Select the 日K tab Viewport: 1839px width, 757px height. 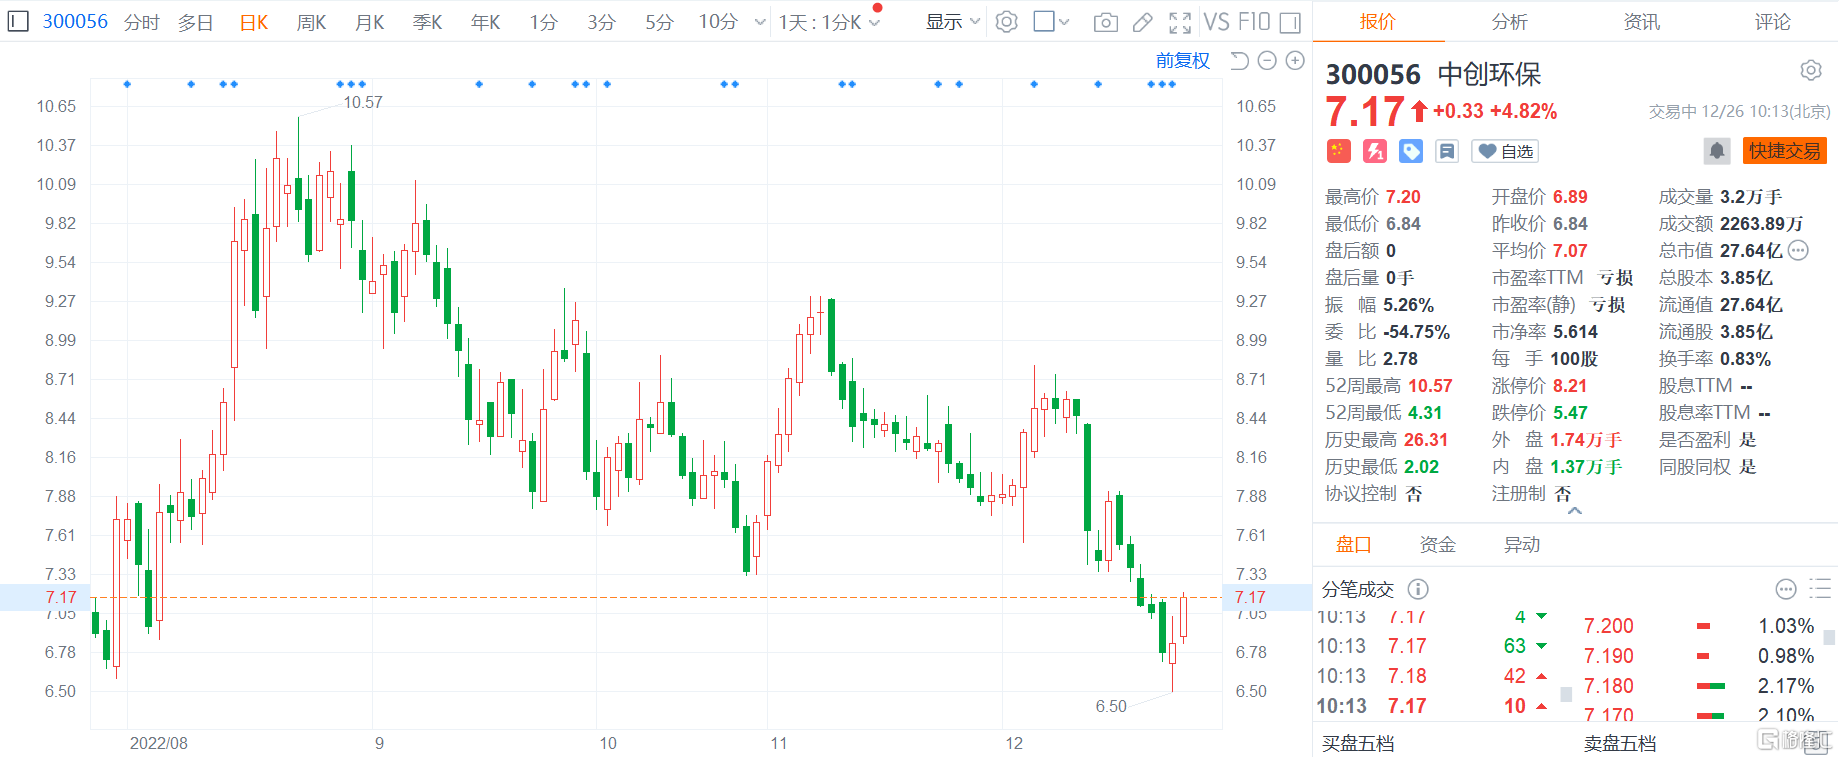pyautogui.click(x=254, y=22)
